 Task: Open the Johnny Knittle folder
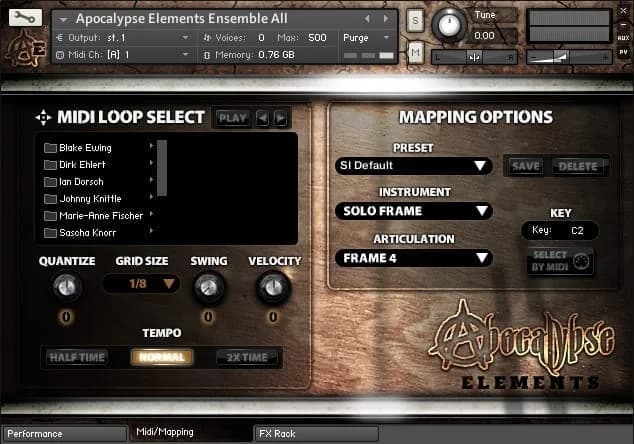(82, 199)
